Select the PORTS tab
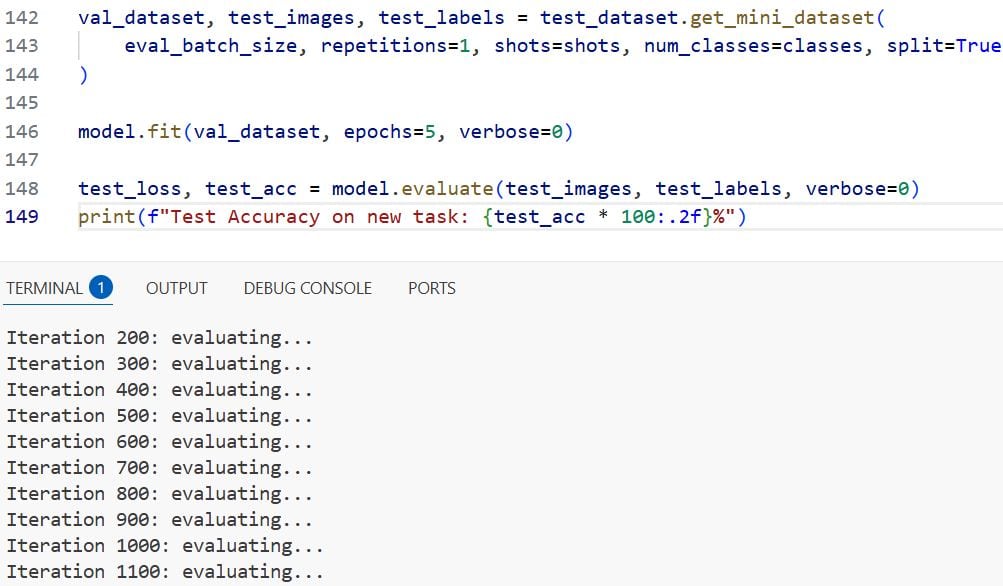1003x586 pixels. [431, 287]
